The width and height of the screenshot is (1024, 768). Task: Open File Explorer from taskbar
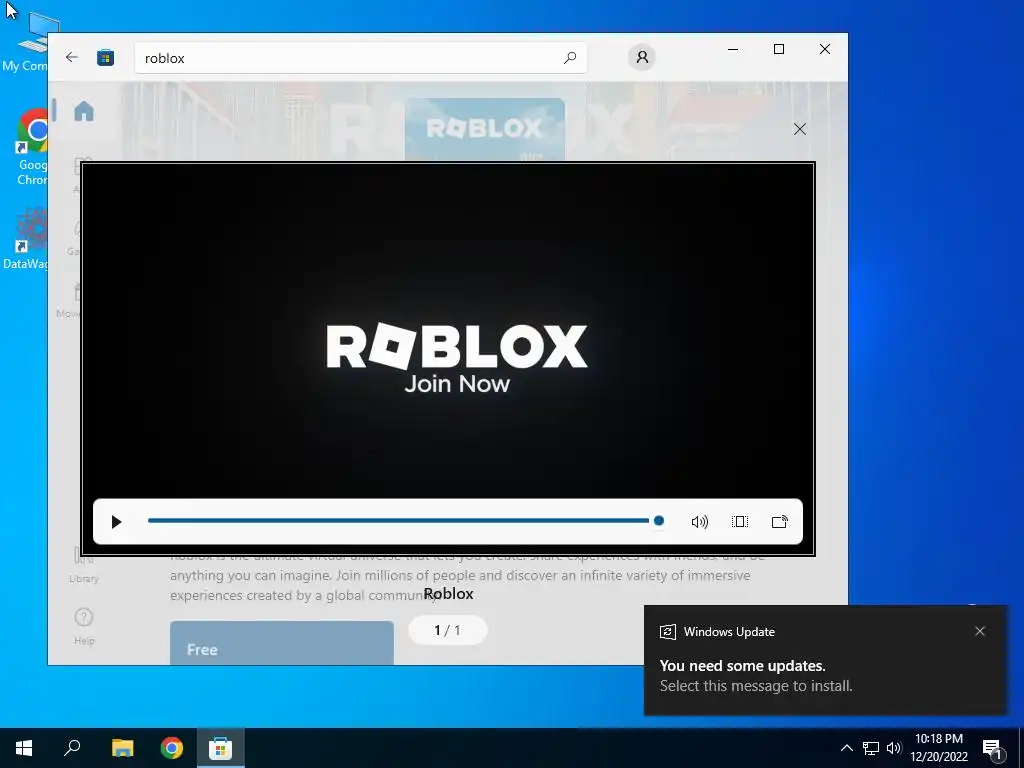[122, 748]
